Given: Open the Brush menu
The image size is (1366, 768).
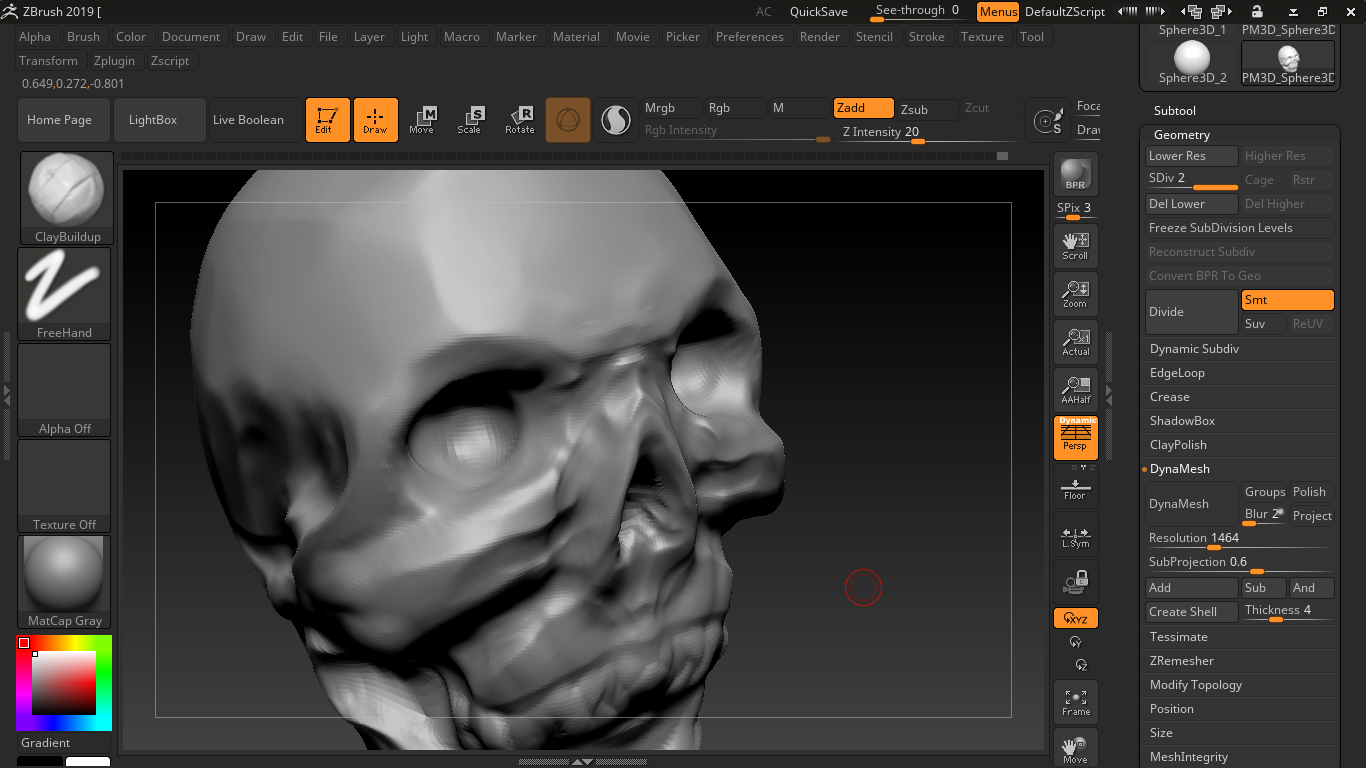Looking at the screenshot, I should pos(83,37).
